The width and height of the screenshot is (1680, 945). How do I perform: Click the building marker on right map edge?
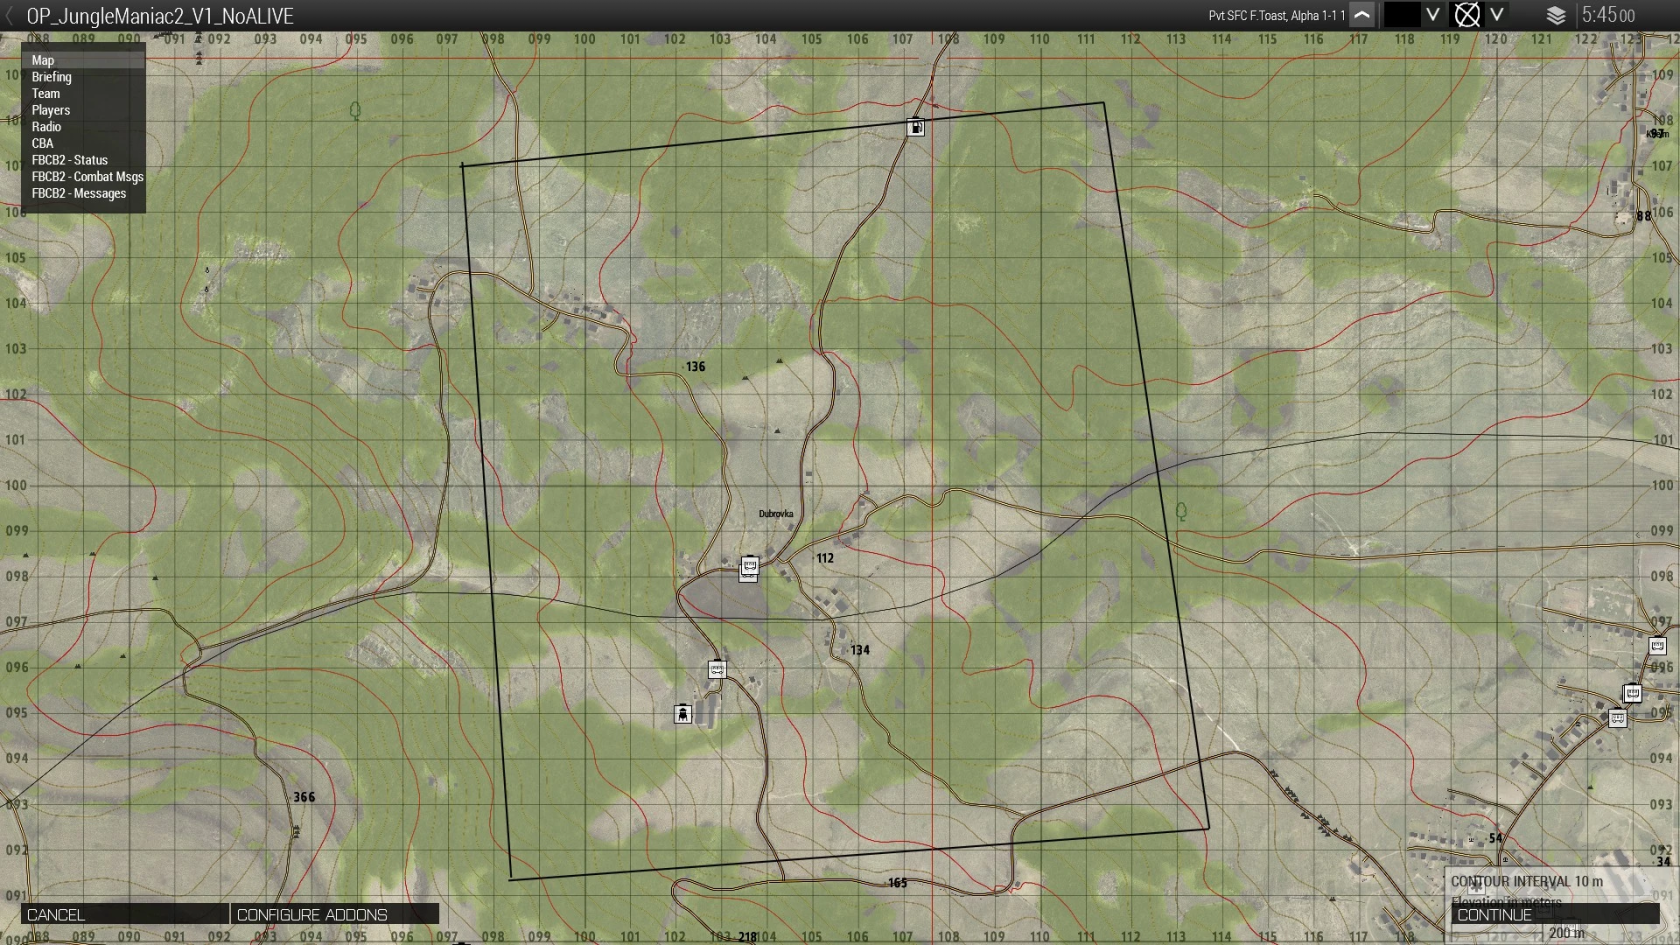pos(1656,646)
